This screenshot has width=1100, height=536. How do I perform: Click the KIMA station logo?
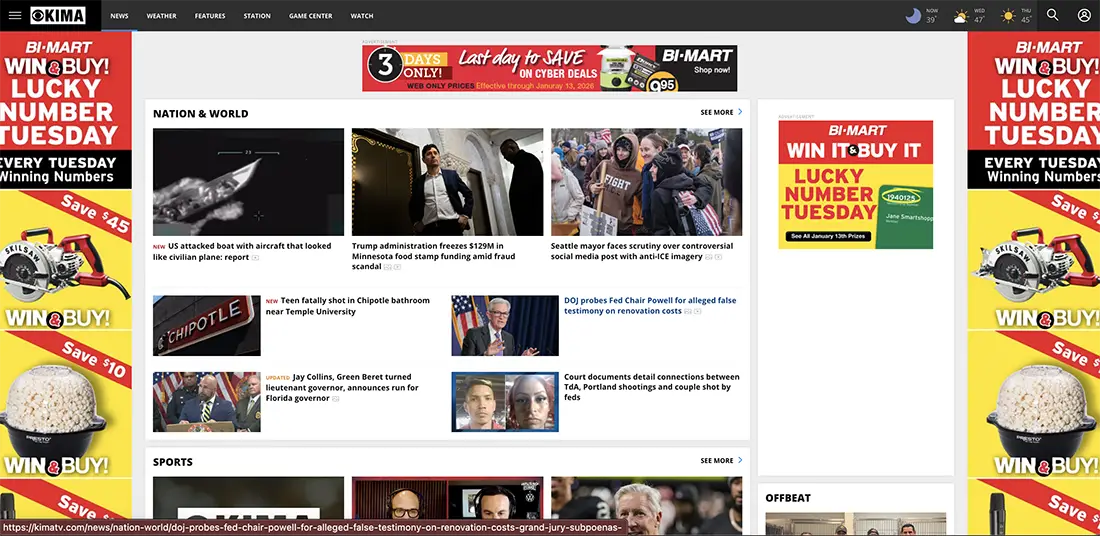(x=58, y=15)
